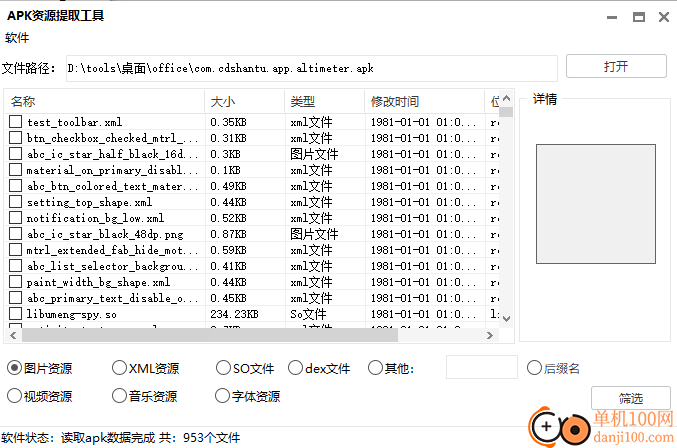Check the box for libumeng-spy.so
Screen dimensions: 677x448
click(16, 313)
